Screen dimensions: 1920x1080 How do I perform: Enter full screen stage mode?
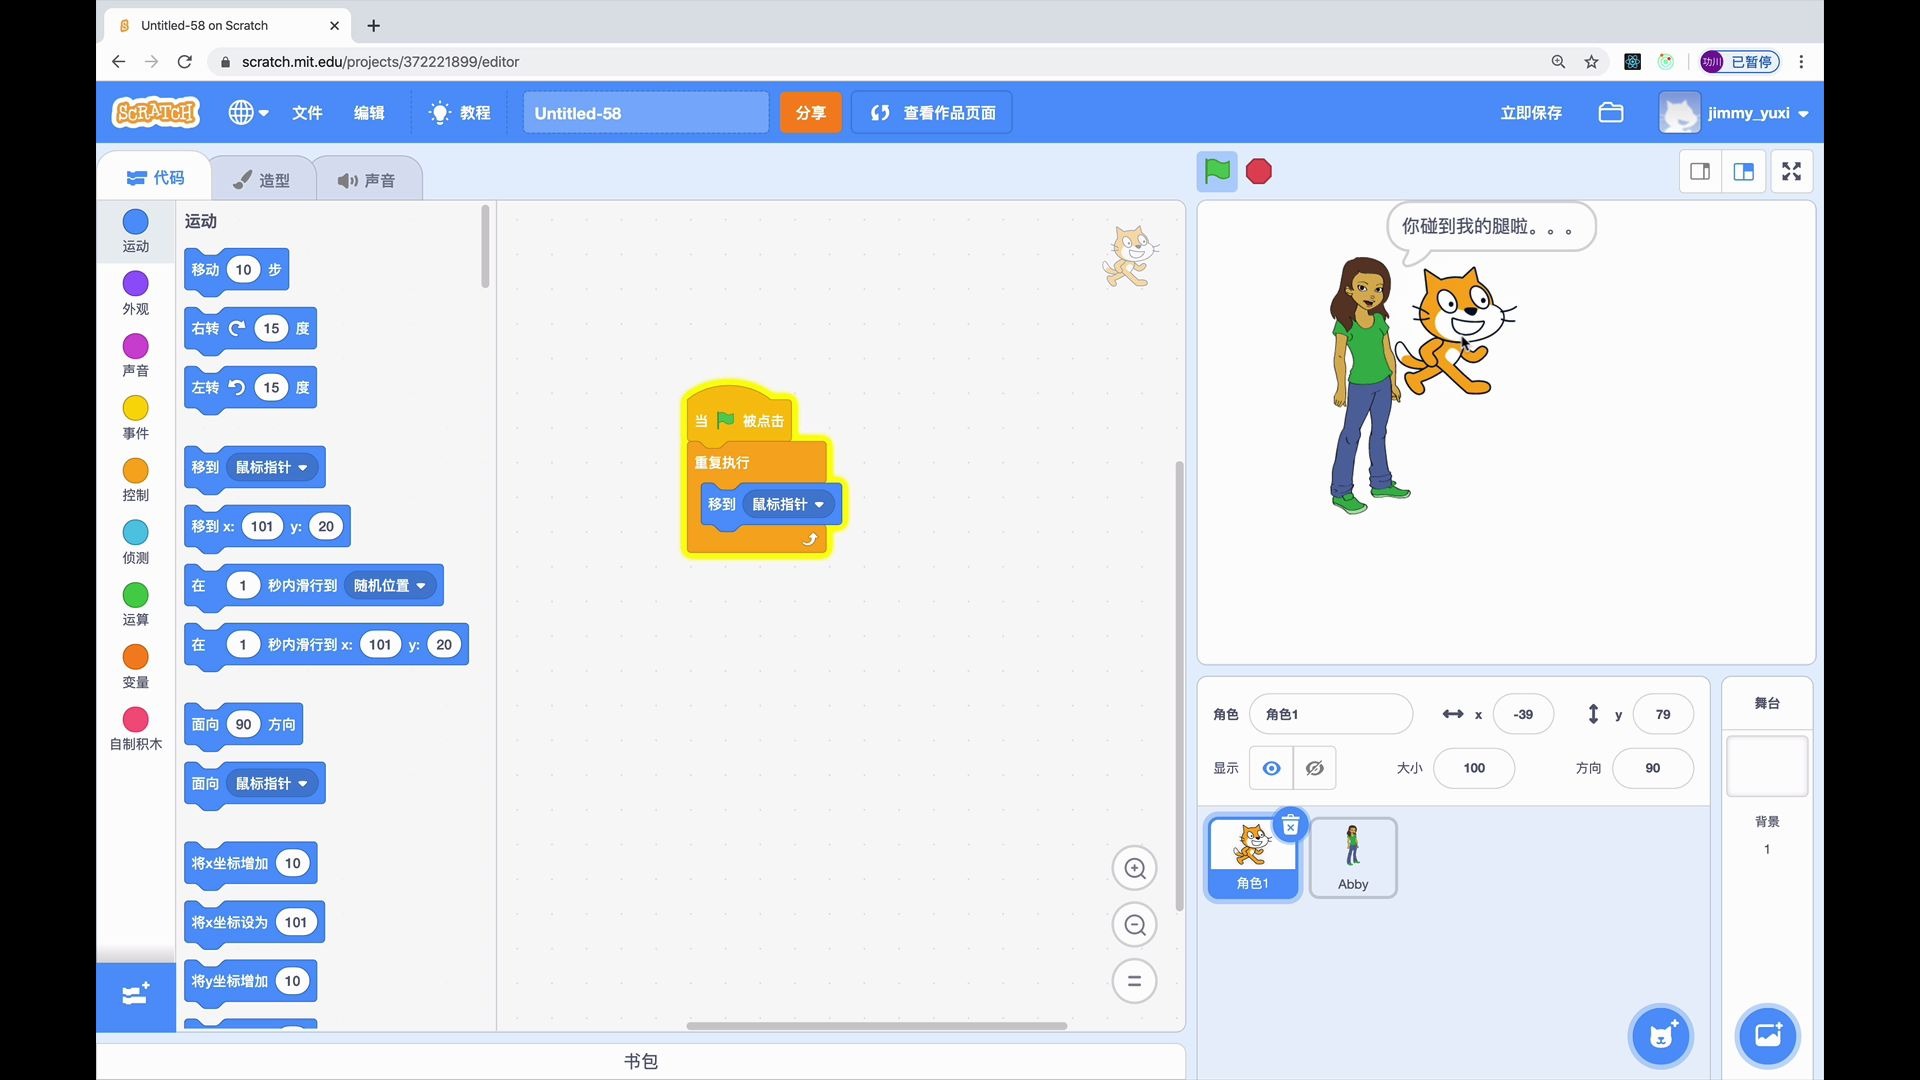pyautogui.click(x=1791, y=172)
